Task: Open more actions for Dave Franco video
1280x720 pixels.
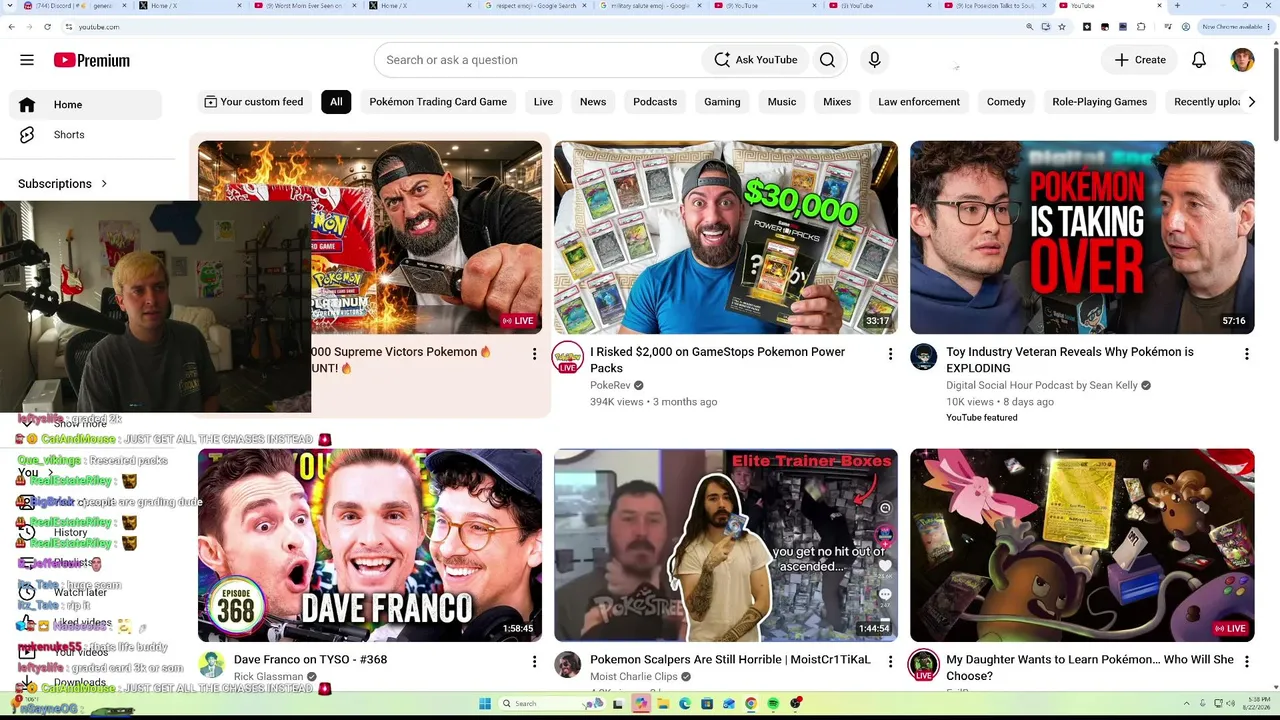Action: coord(534,662)
